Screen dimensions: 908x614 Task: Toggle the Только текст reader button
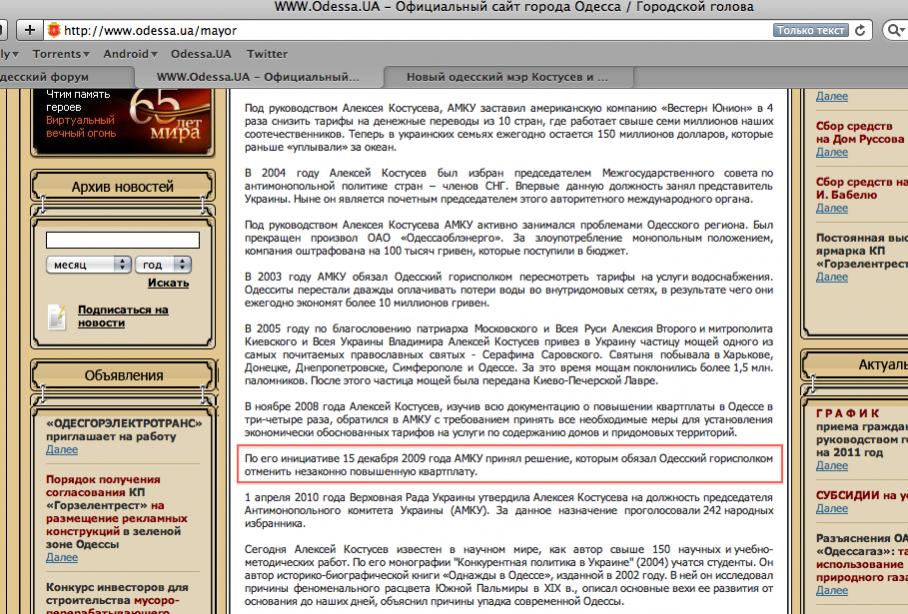[810, 30]
